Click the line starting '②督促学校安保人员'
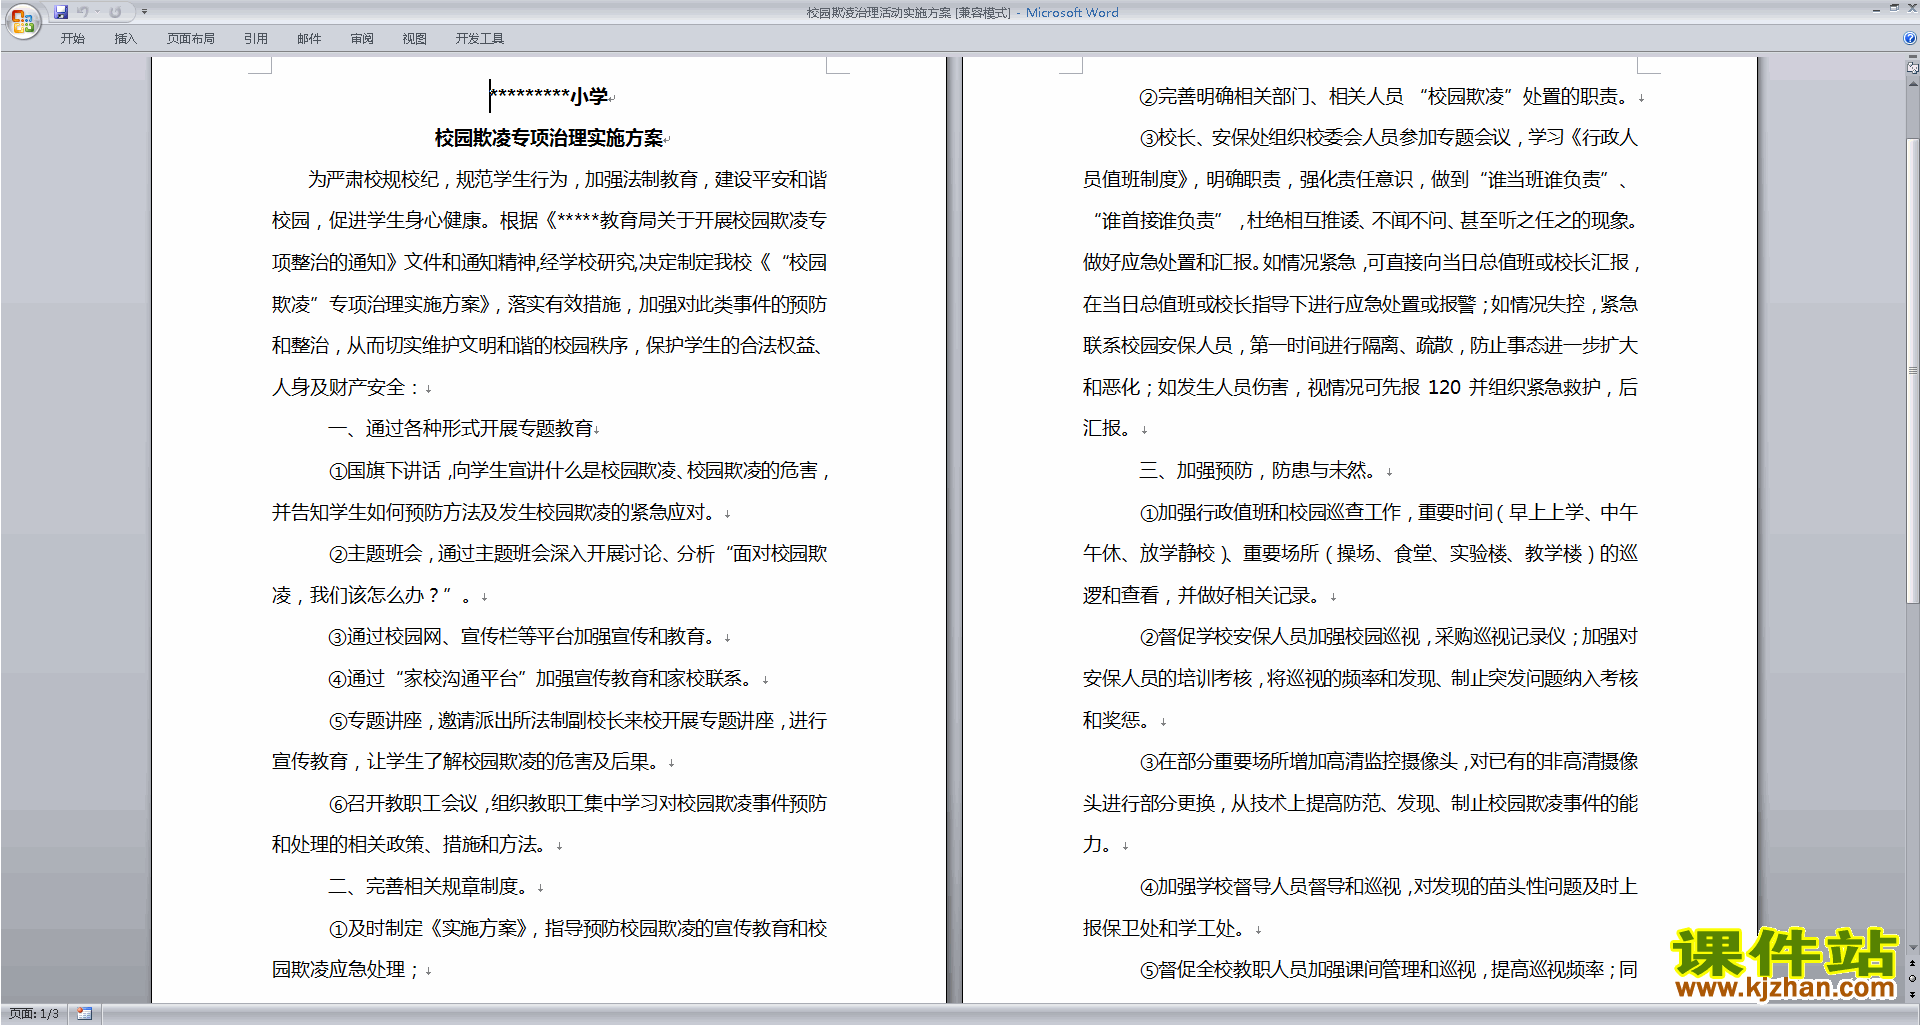Screen dimensions: 1920x1025 coord(1389,637)
